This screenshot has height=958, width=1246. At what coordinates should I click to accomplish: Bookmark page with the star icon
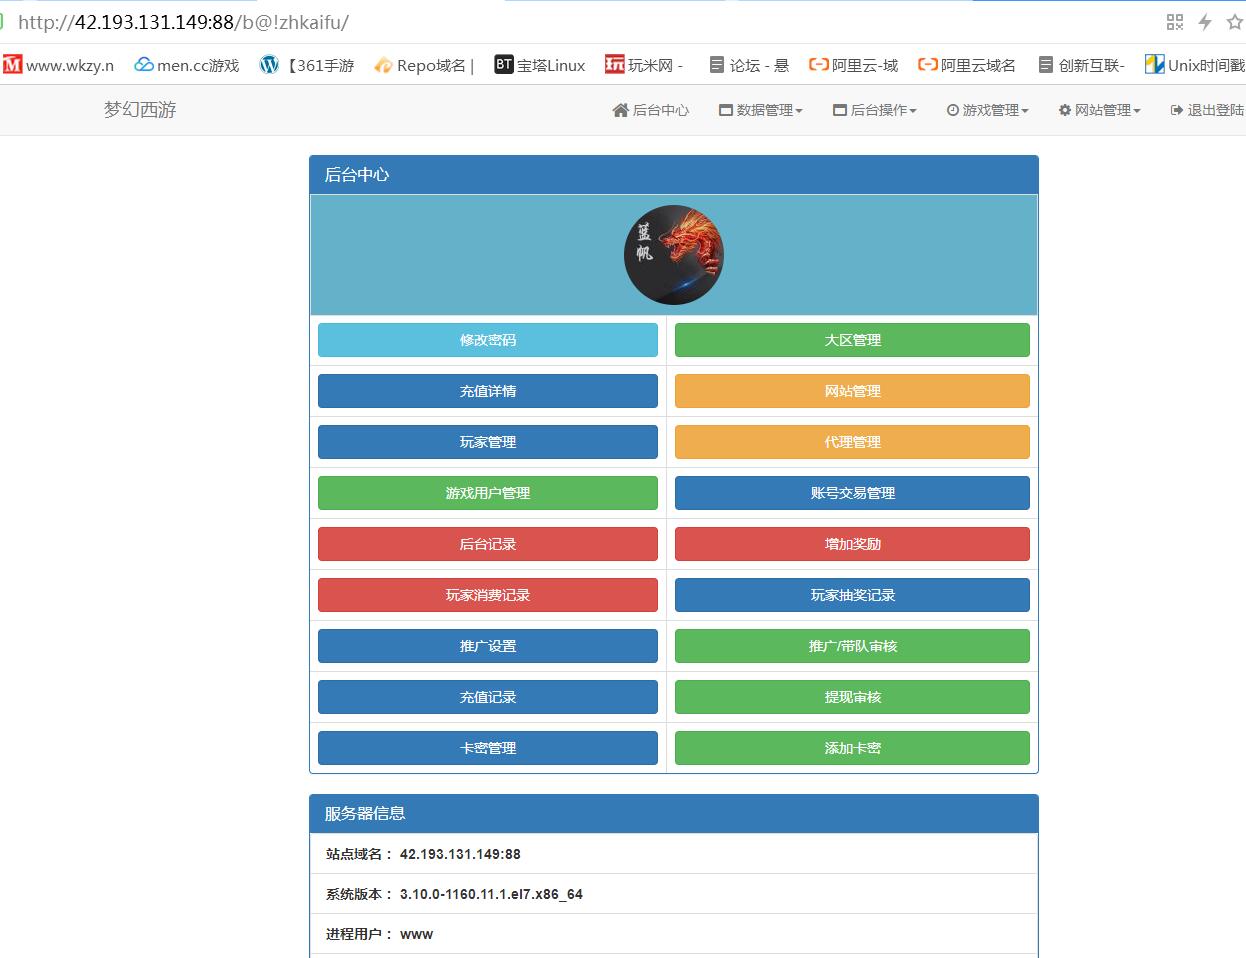point(1235,22)
